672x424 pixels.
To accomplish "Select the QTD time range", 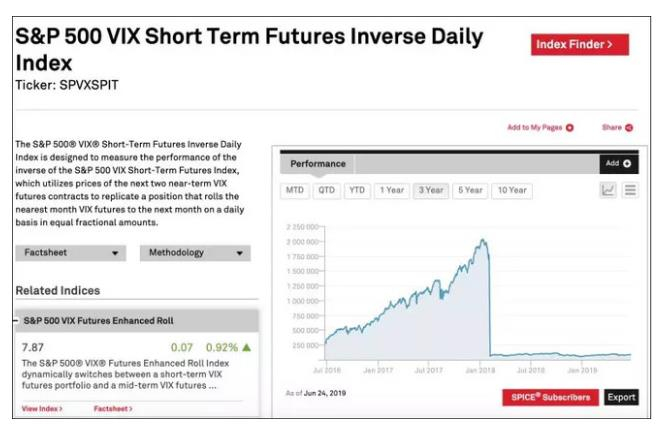I will 326,190.
